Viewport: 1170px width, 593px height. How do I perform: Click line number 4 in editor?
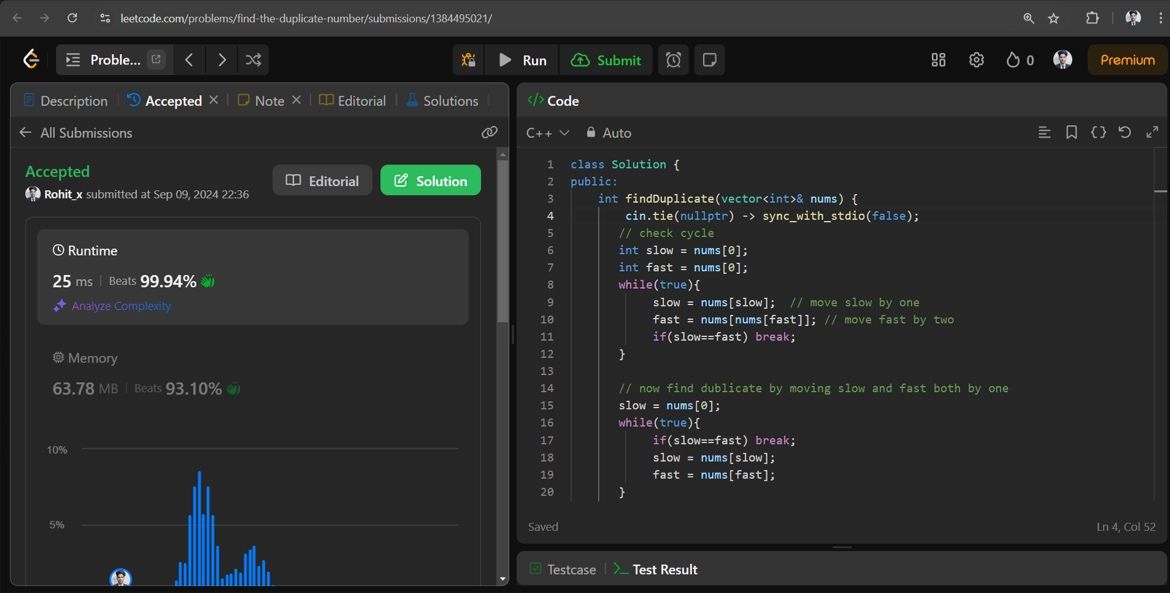[x=550, y=216]
